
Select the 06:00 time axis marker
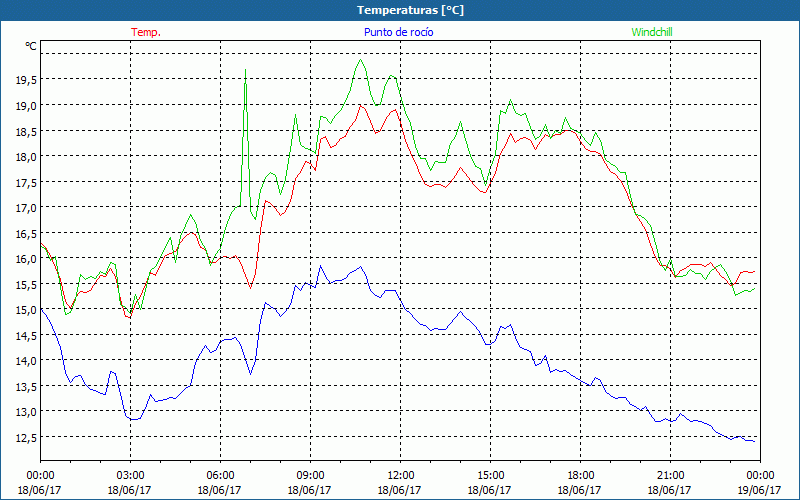tap(220, 475)
